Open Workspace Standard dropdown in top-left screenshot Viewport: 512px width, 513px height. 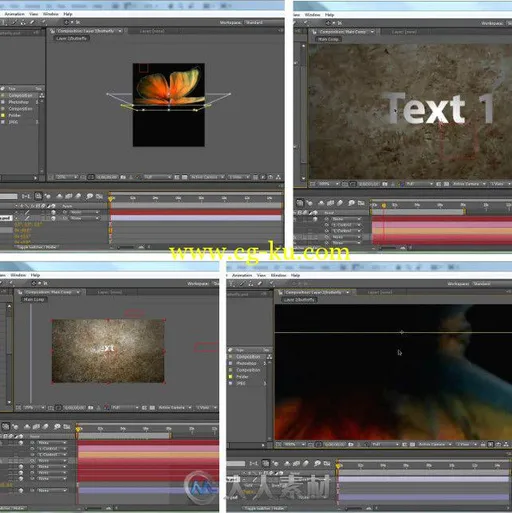tap(263, 23)
